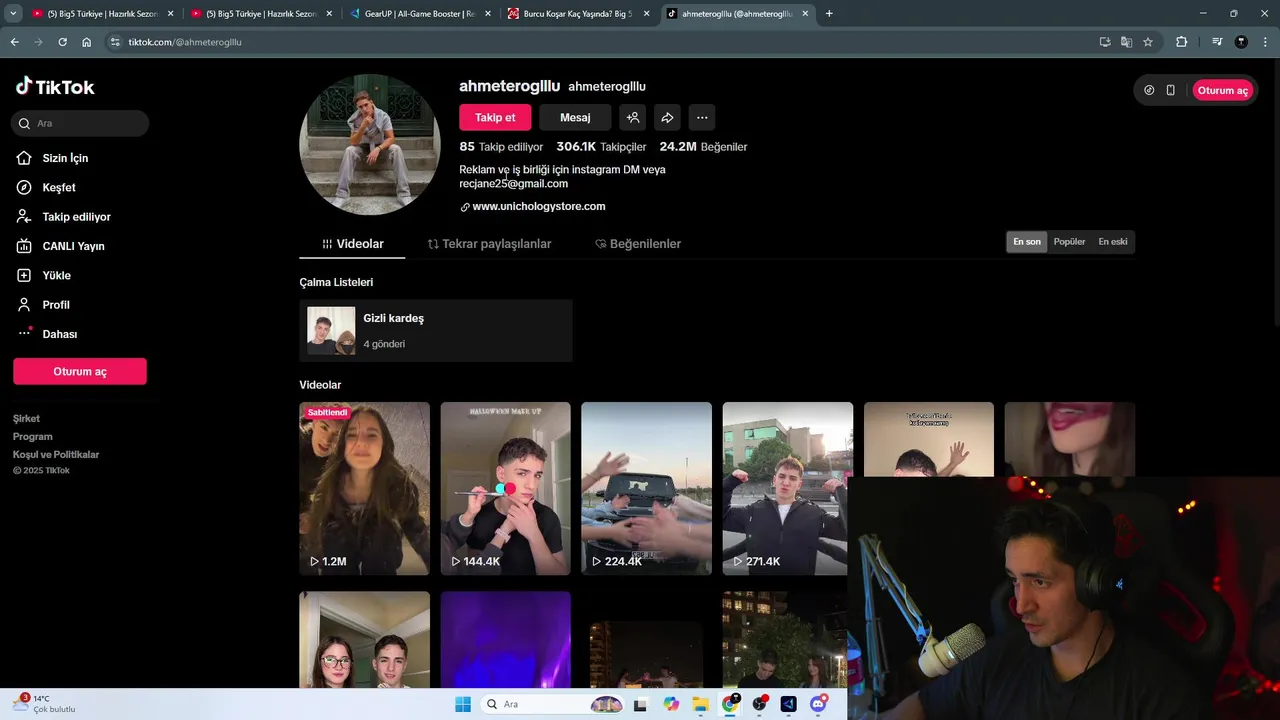Open the Halloween Make Up video
Image resolution: width=1280 pixels, height=720 pixels.
506,488
